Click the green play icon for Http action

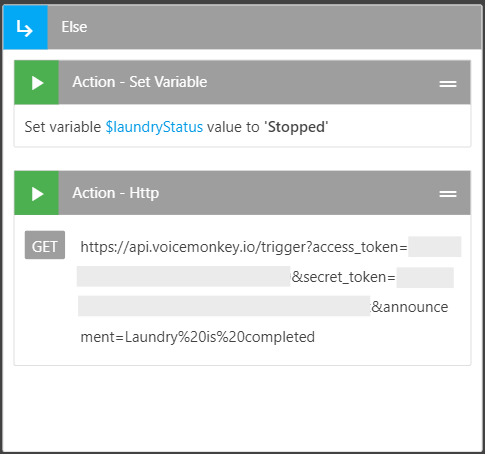point(37,193)
